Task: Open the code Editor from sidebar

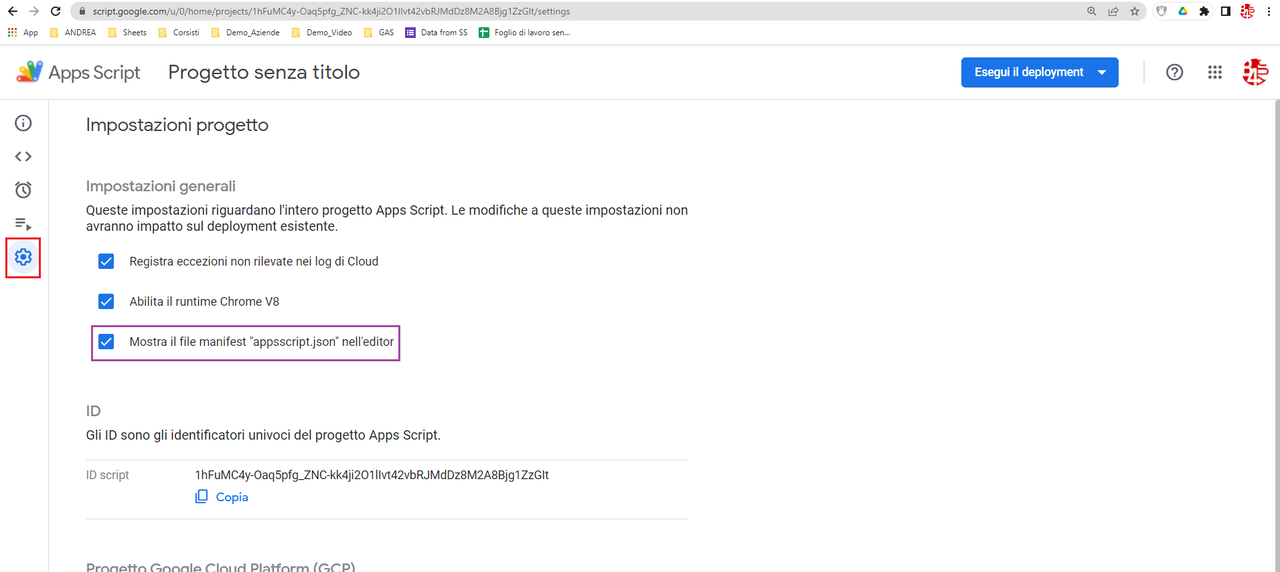Action: (x=23, y=156)
